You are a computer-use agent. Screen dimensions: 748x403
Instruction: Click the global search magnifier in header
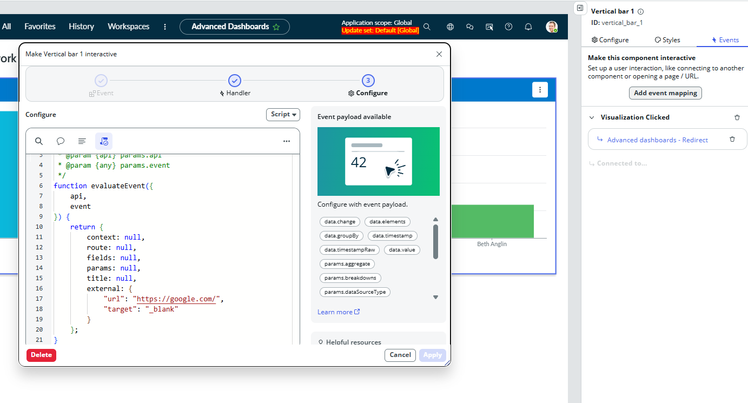pyautogui.click(x=427, y=27)
